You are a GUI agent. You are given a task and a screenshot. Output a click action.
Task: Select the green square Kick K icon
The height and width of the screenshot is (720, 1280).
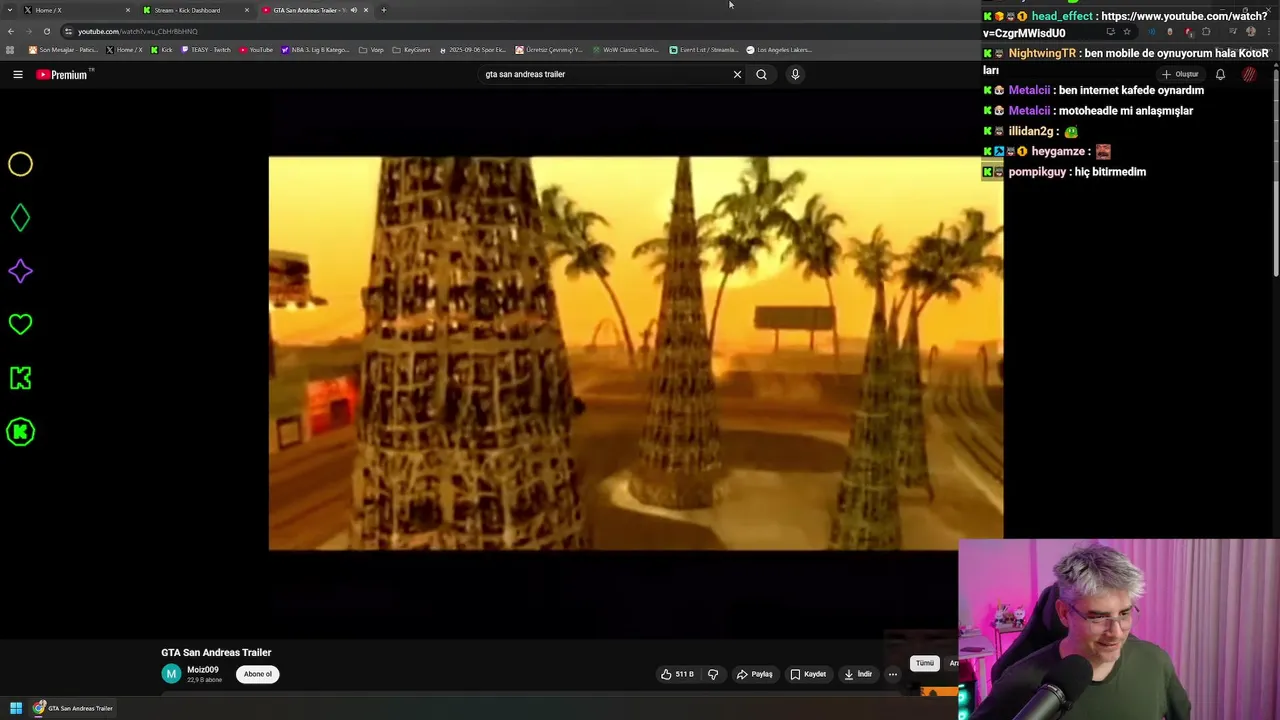20,378
